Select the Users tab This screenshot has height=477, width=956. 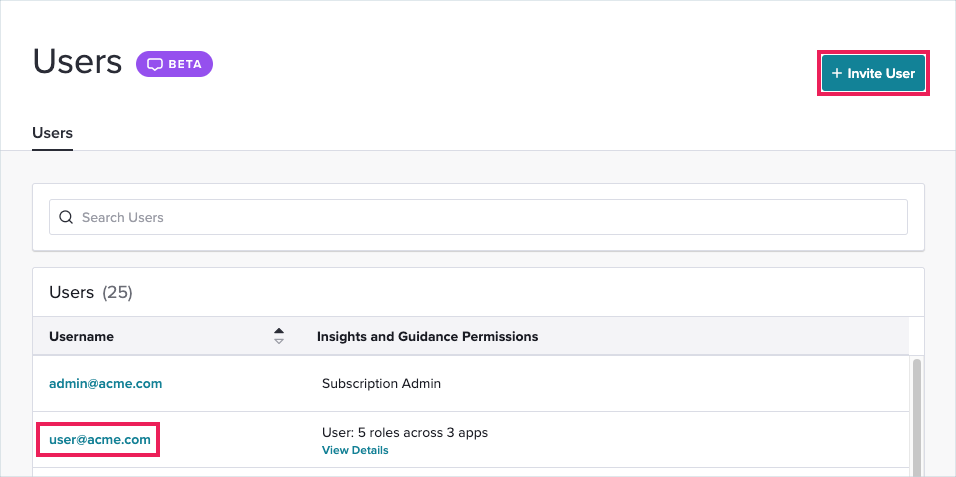[x=52, y=133]
